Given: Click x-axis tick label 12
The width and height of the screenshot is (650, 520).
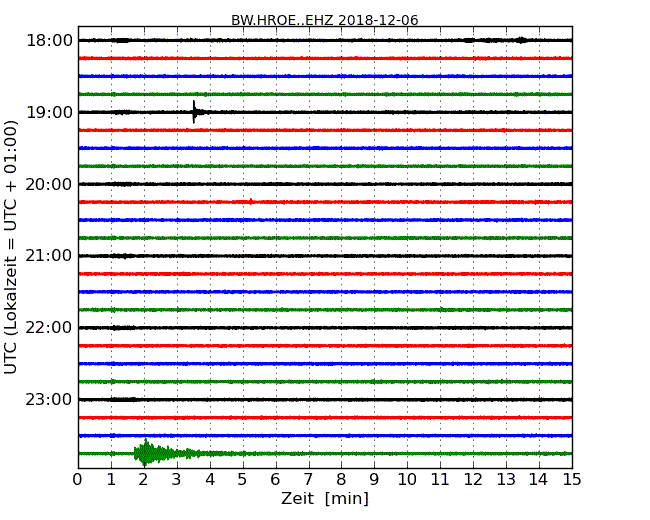Looking at the screenshot, I should pos(473,479).
